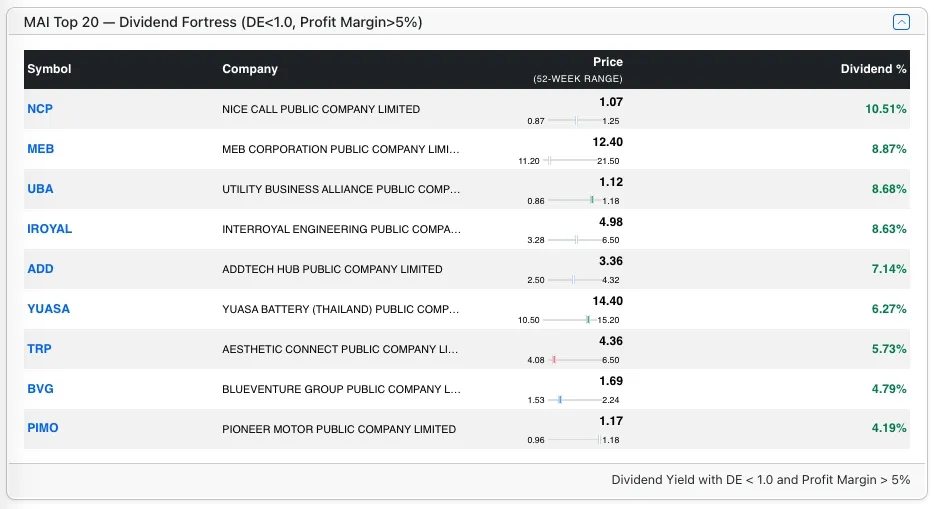The height and width of the screenshot is (509, 934).
Task: Click the 1.17 price of PIMO
Action: (611, 420)
